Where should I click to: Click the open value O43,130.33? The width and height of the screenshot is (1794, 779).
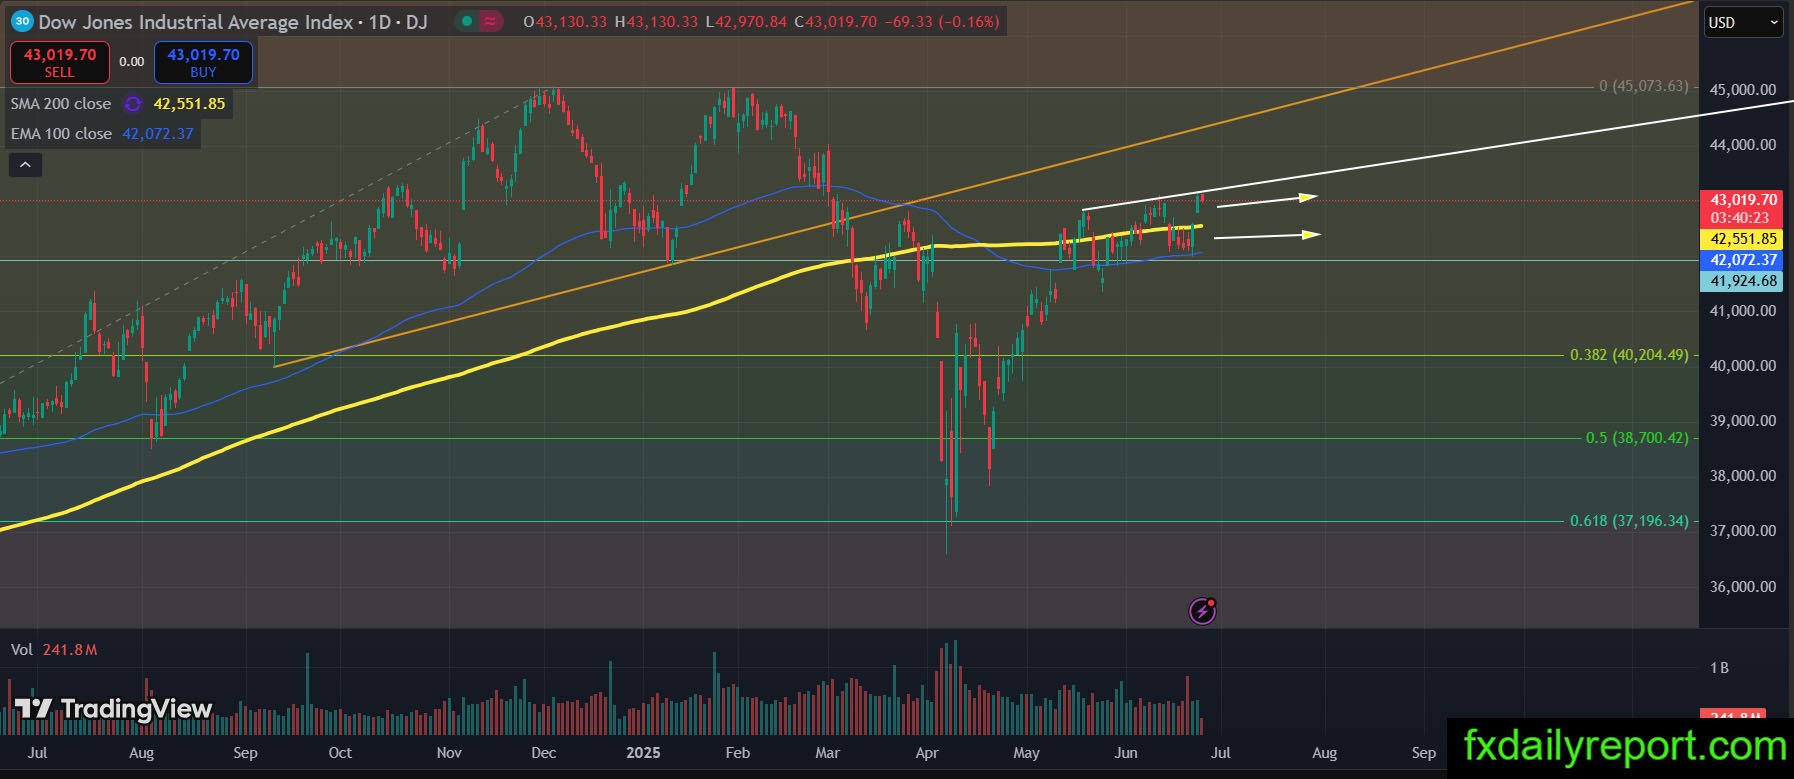(x=565, y=21)
